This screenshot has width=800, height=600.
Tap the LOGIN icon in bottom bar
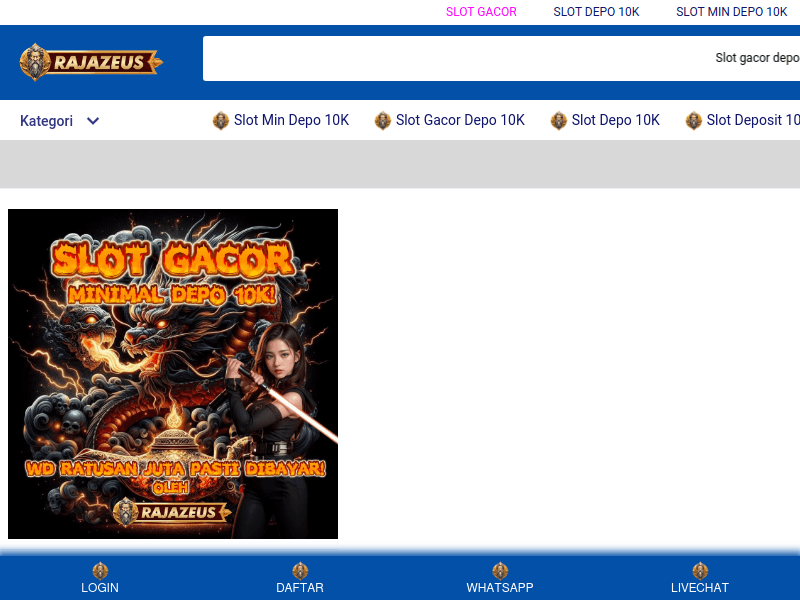coord(100,571)
